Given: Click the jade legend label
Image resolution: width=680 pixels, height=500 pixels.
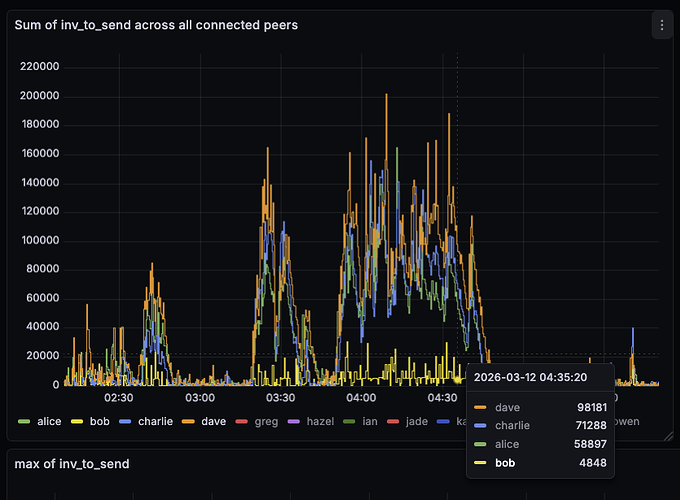Looking at the screenshot, I should click(x=417, y=422).
